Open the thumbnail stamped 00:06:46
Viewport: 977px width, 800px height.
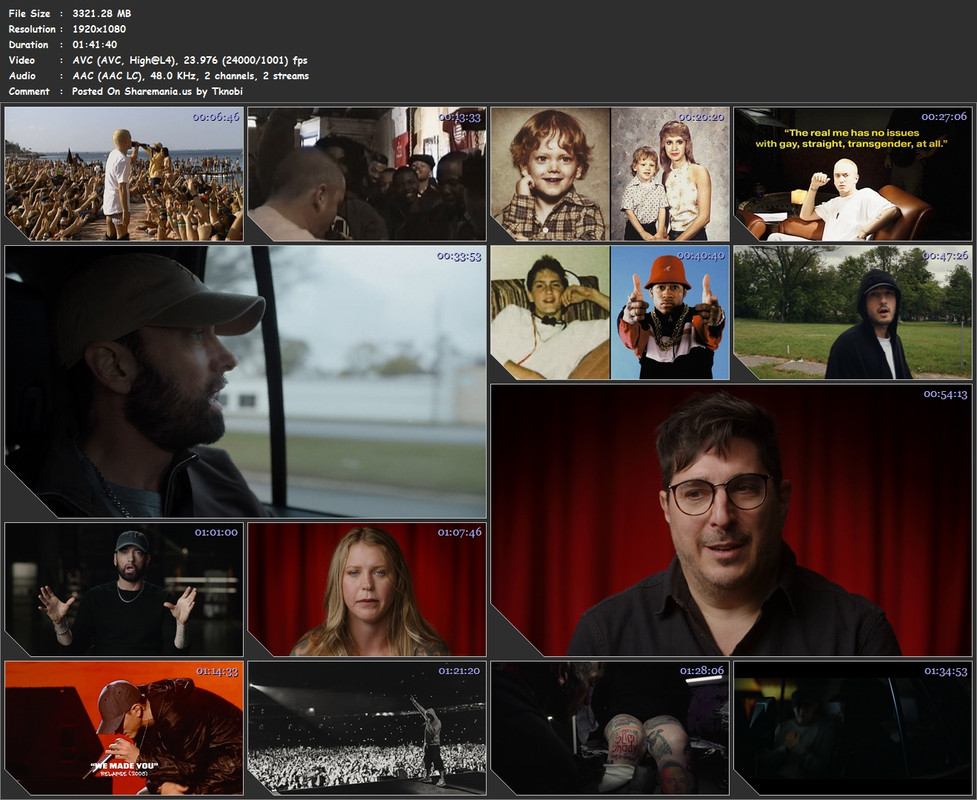click(x=124, y=174)
